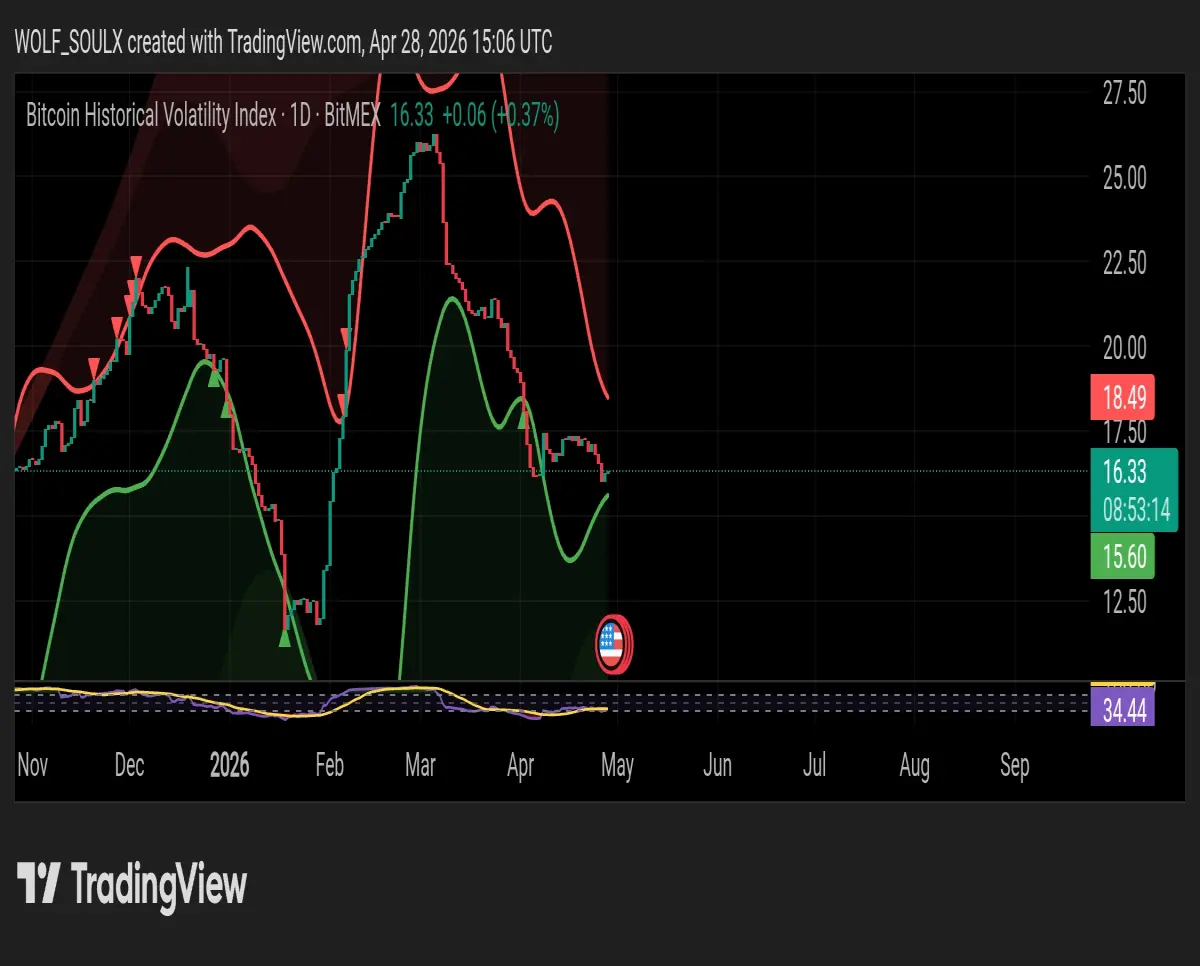Click the 16.33 value in the chart legend

coord(411,116)
